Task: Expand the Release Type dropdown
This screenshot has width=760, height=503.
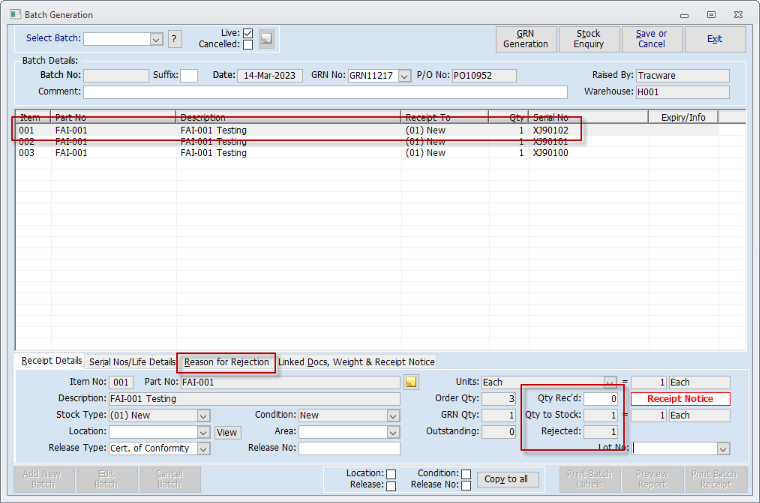Action: pyautogui.click(x=203, y=449)
